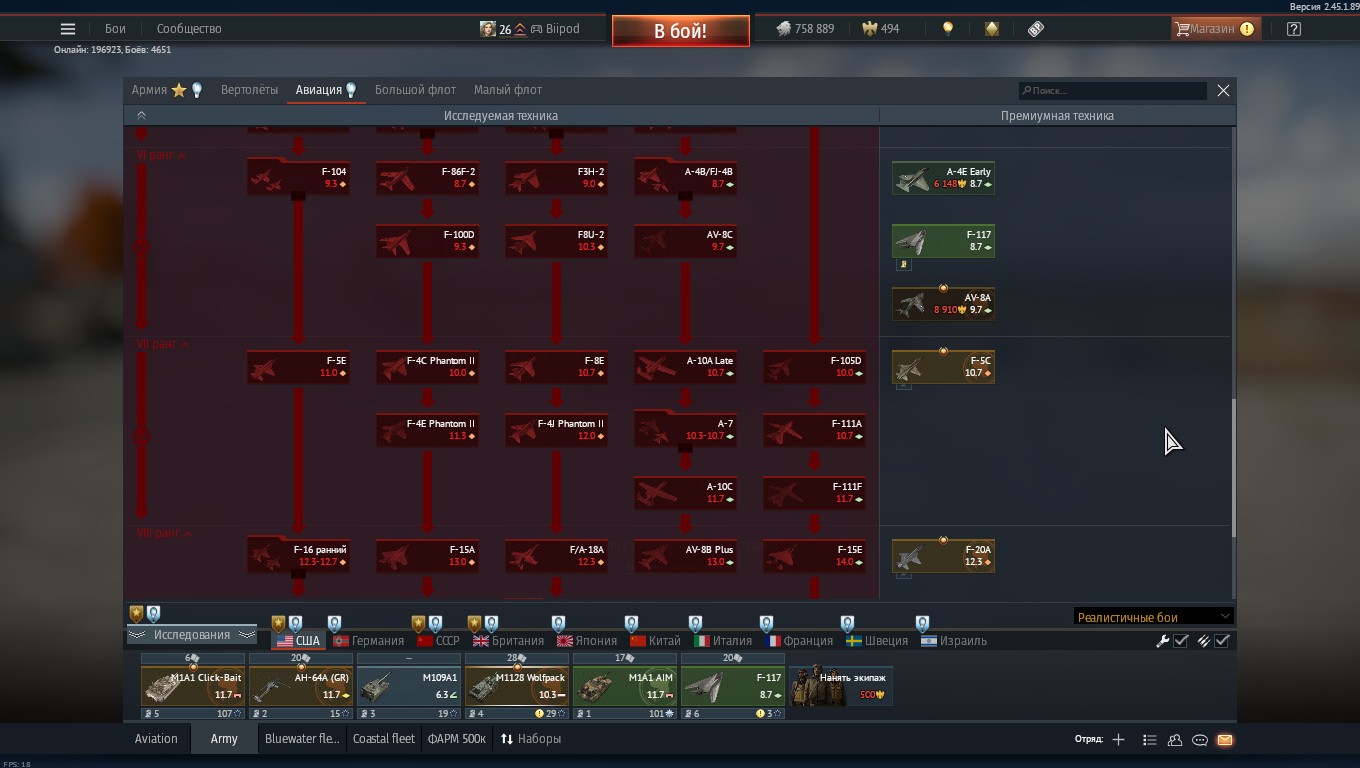Select M1128 Wolfpack crew slot
The width and height of the screenshot is (1360, 768).
tap(517, 686)
